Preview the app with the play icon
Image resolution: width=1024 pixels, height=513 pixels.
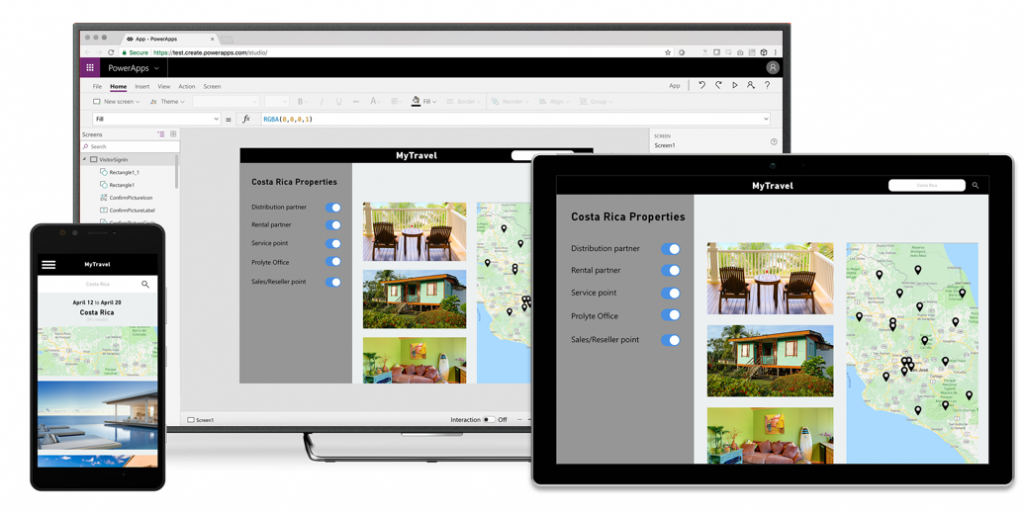[x=735, y=86]
